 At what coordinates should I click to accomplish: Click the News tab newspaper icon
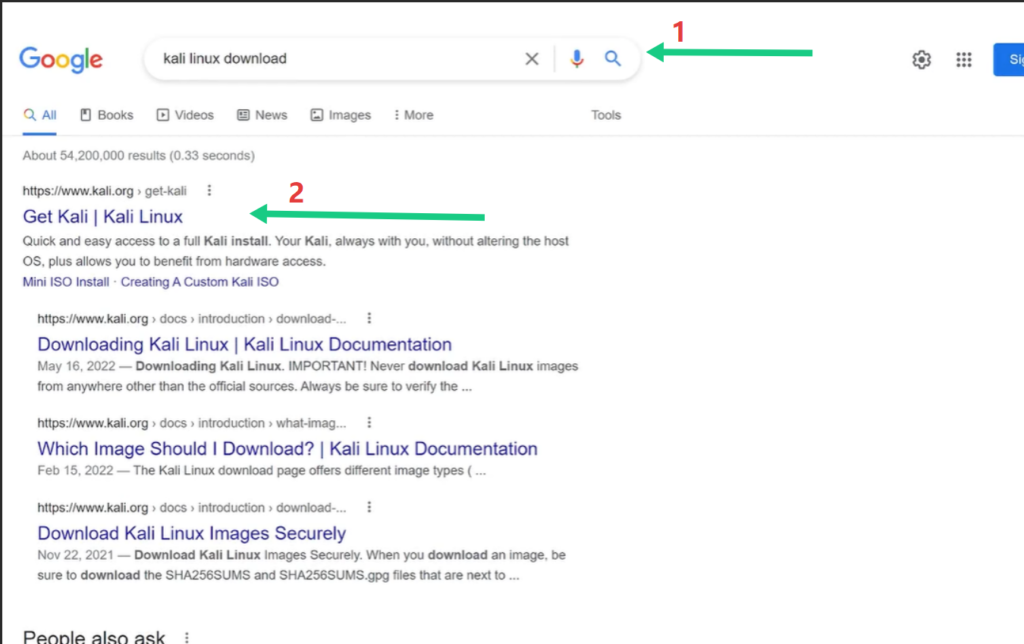tap(243, 115)
